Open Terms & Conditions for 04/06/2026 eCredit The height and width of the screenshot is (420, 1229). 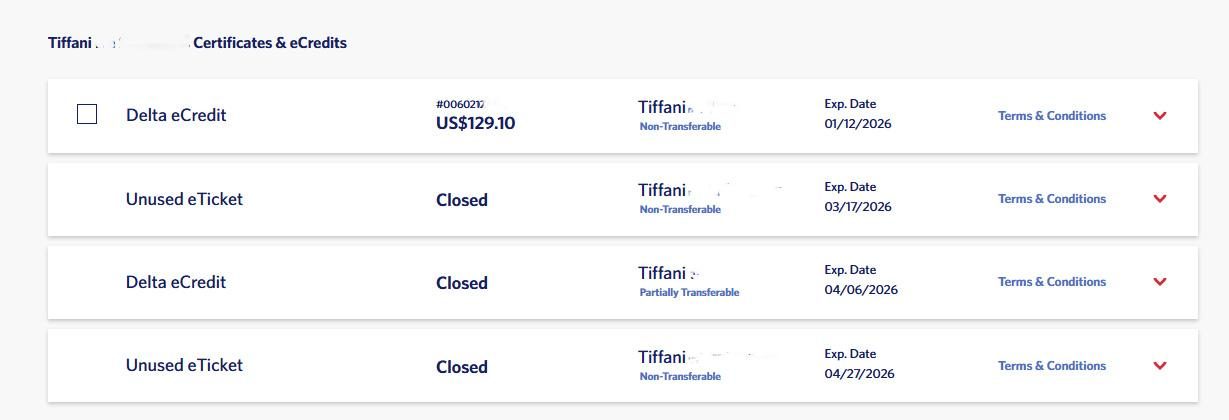tap(1051, 282)
